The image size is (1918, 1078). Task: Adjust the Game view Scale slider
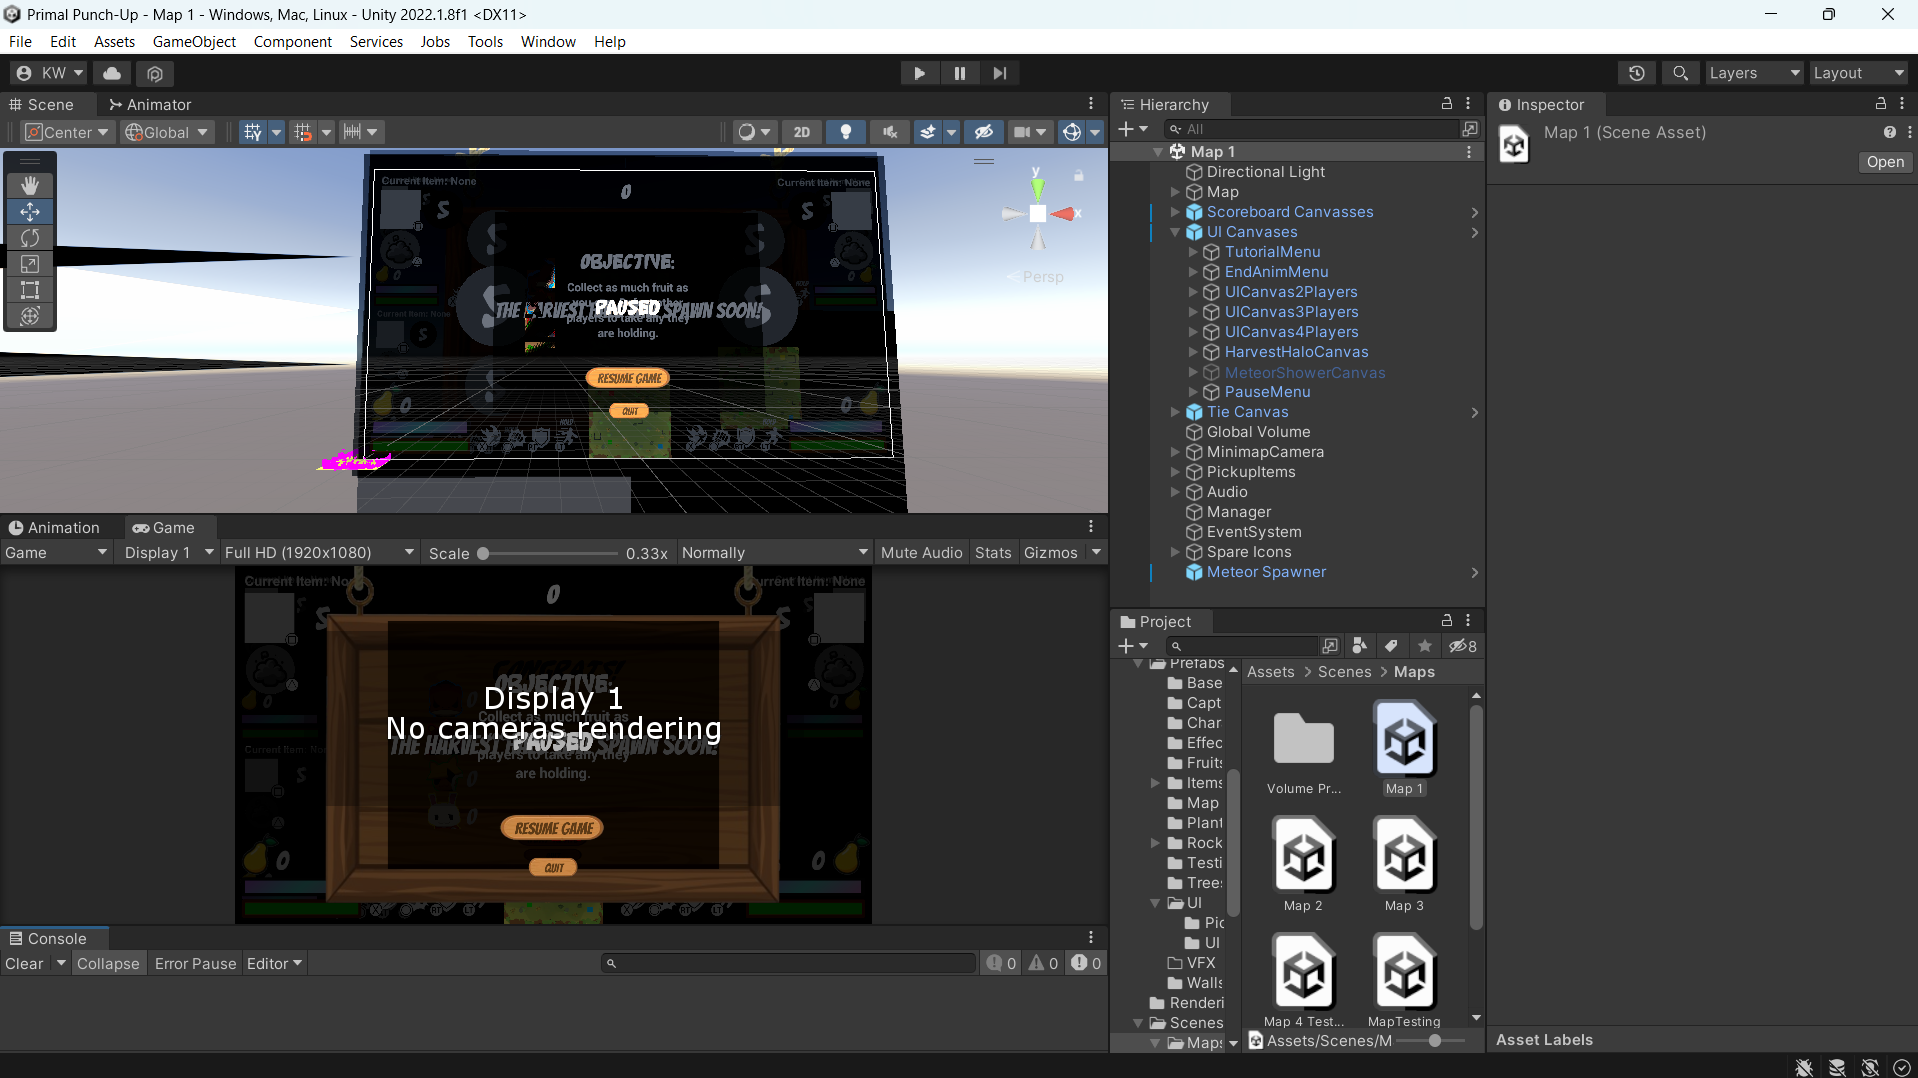click(483, 553)
